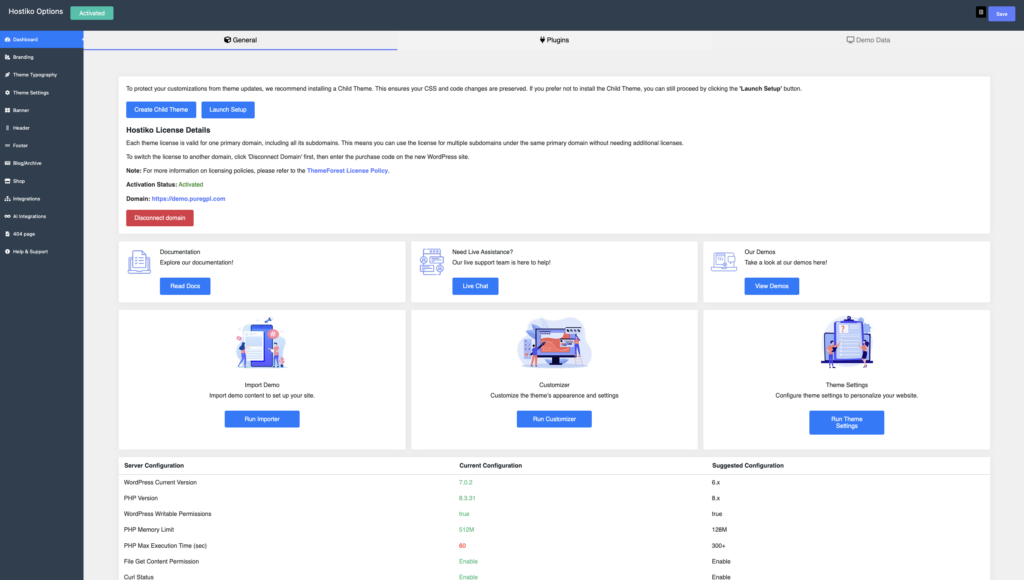1024x580 pixels.
Task: Click the Hostiko License Details heading
Action: tap(168, 130)
